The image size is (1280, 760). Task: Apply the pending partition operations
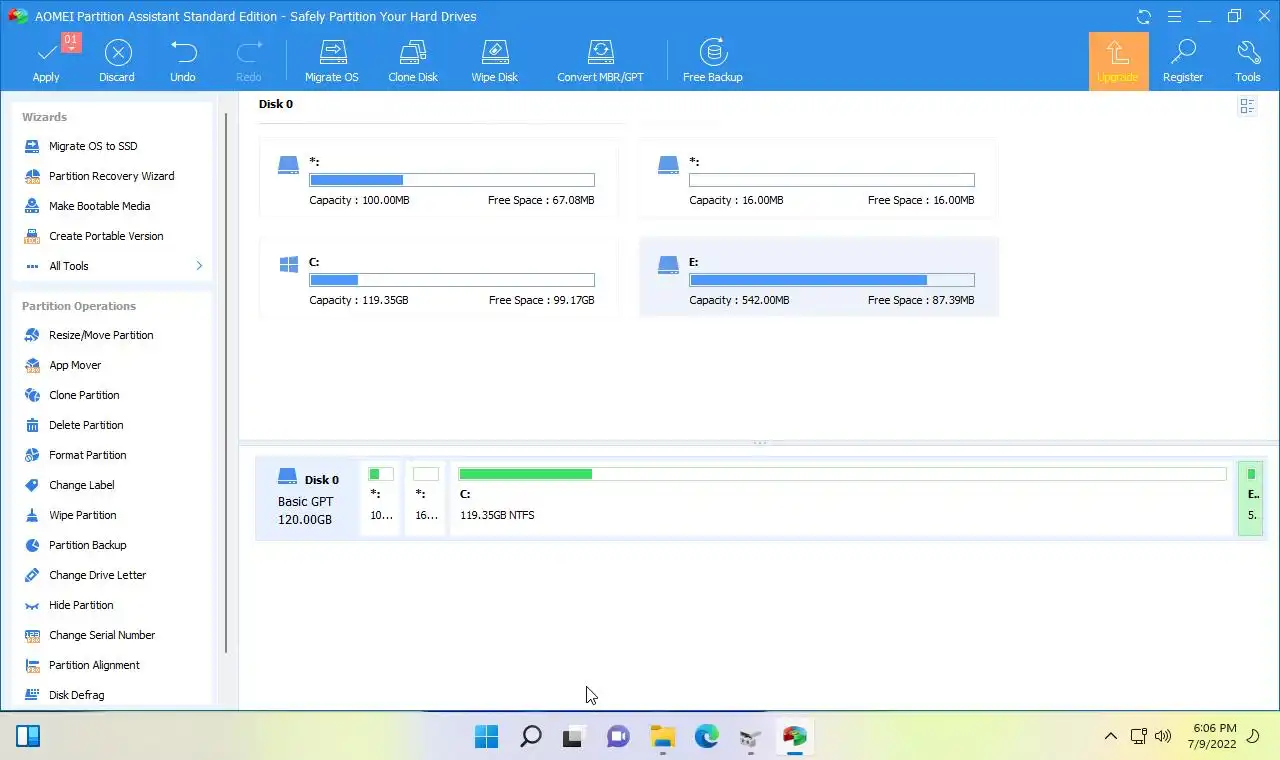tap(46, 61)
